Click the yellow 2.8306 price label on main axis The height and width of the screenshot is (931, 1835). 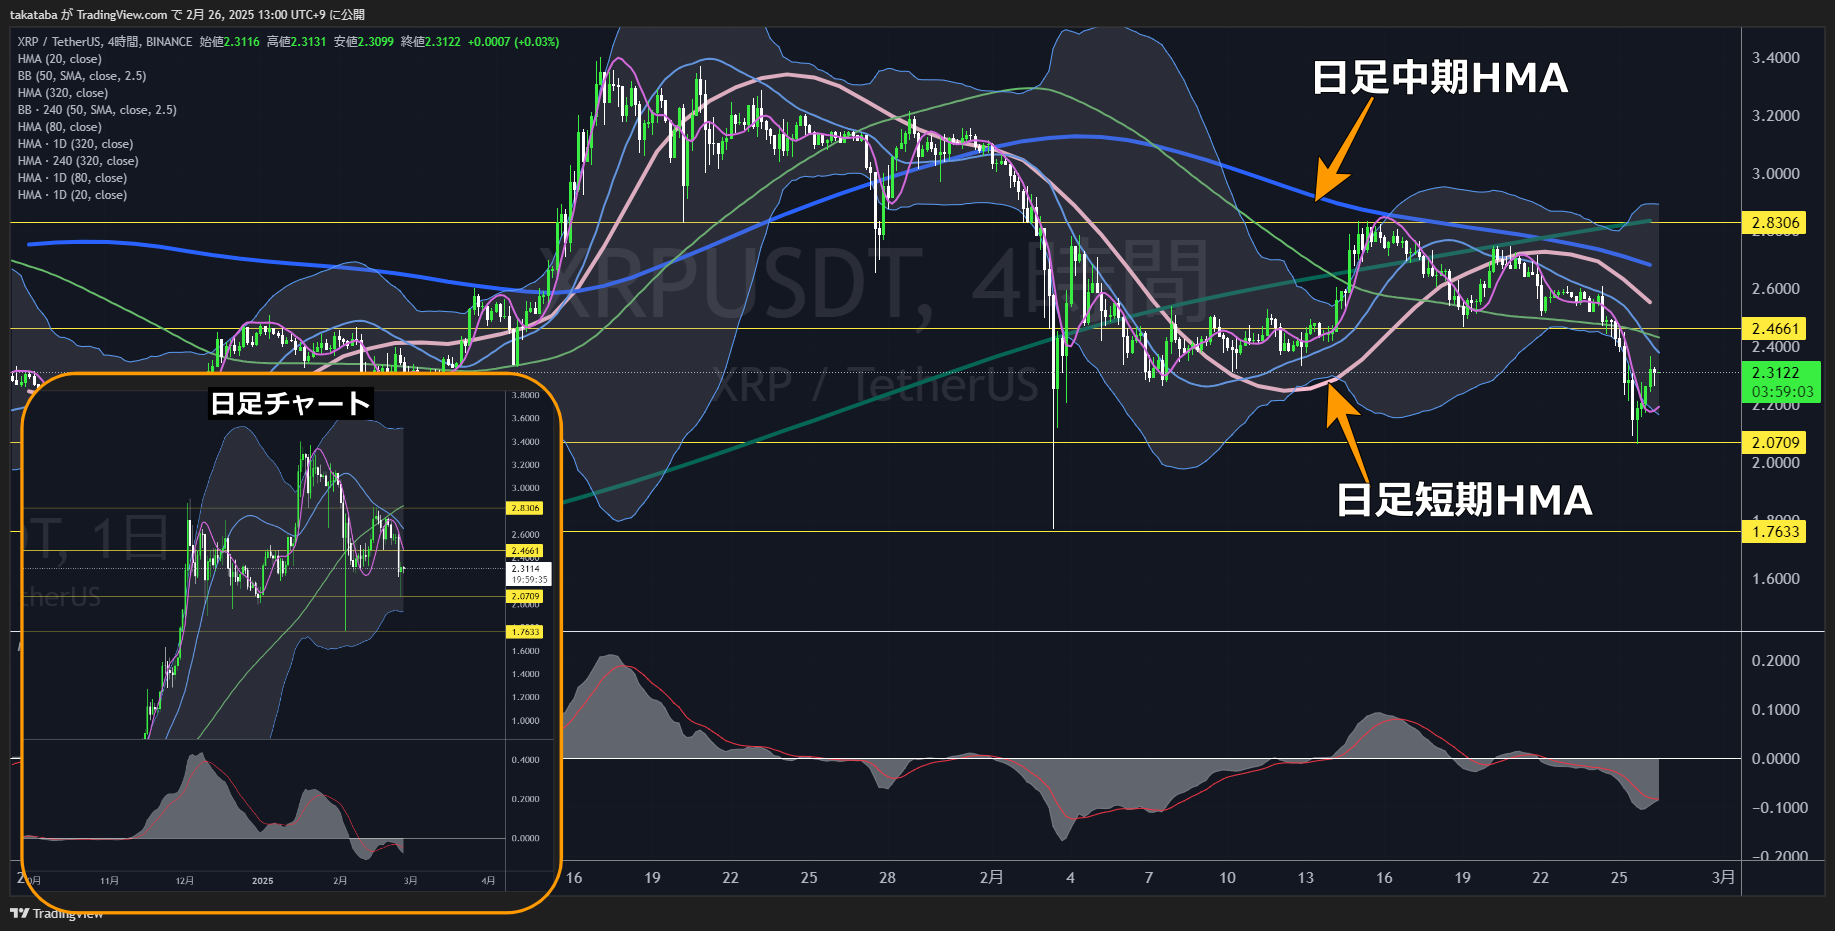pyautogui.click(x=1775, y=223)
